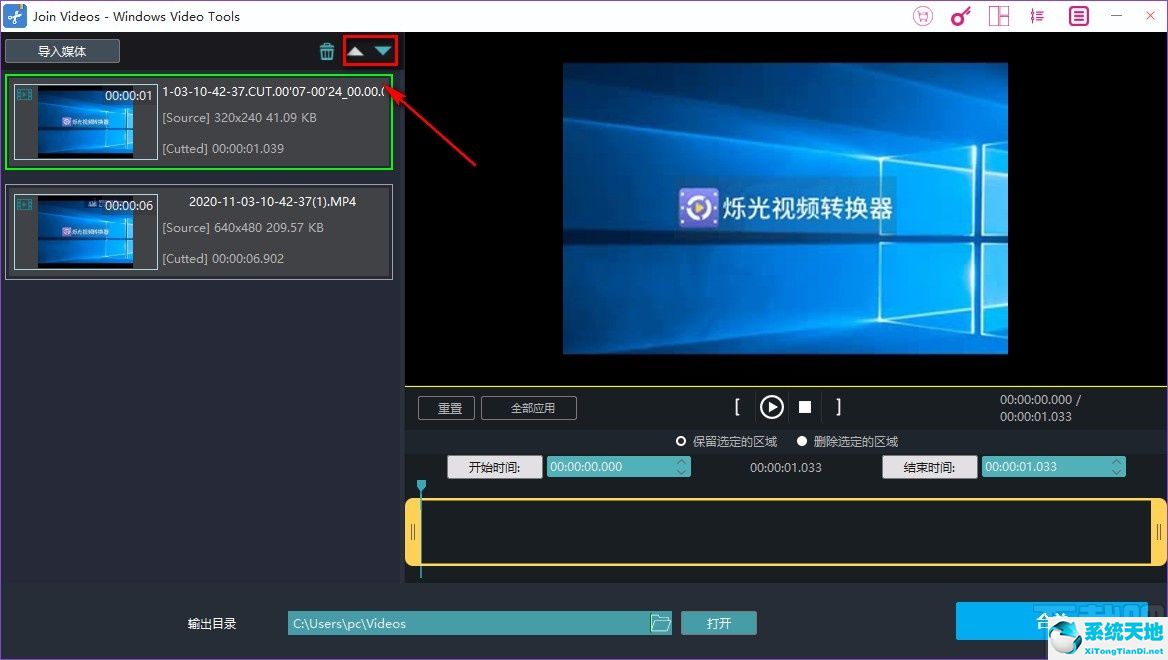This screenshot has height=660, width=1168.
Task: Open the 导入媒体 import media menu
Action: [62, 50]
